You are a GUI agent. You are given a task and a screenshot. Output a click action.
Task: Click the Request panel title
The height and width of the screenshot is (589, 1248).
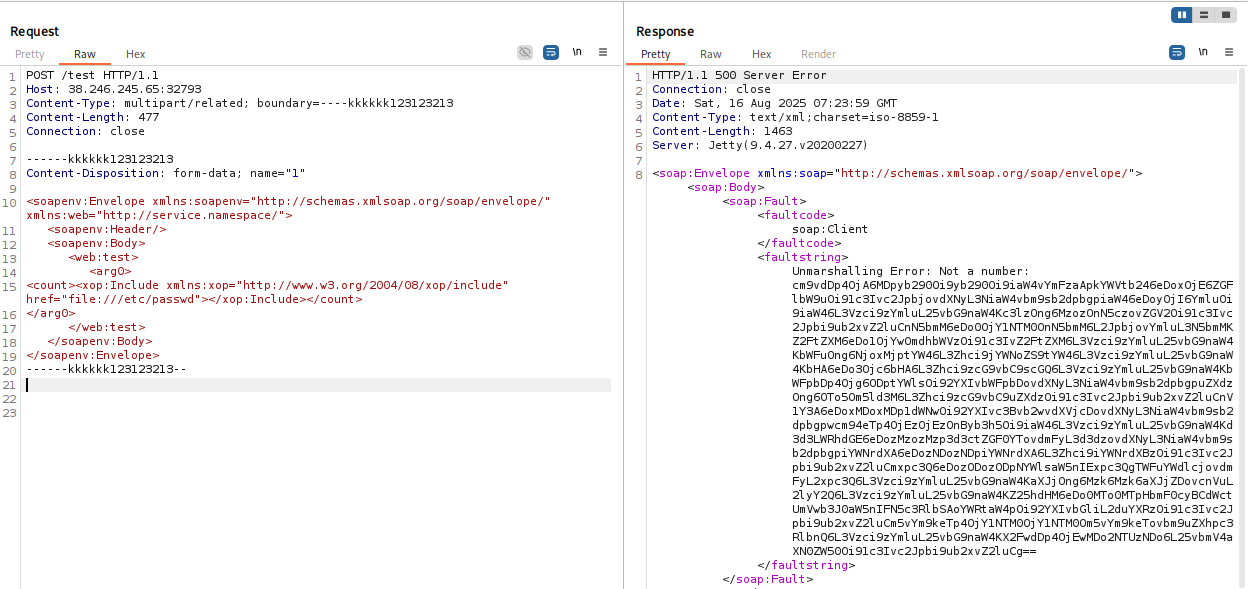(35, 32)
